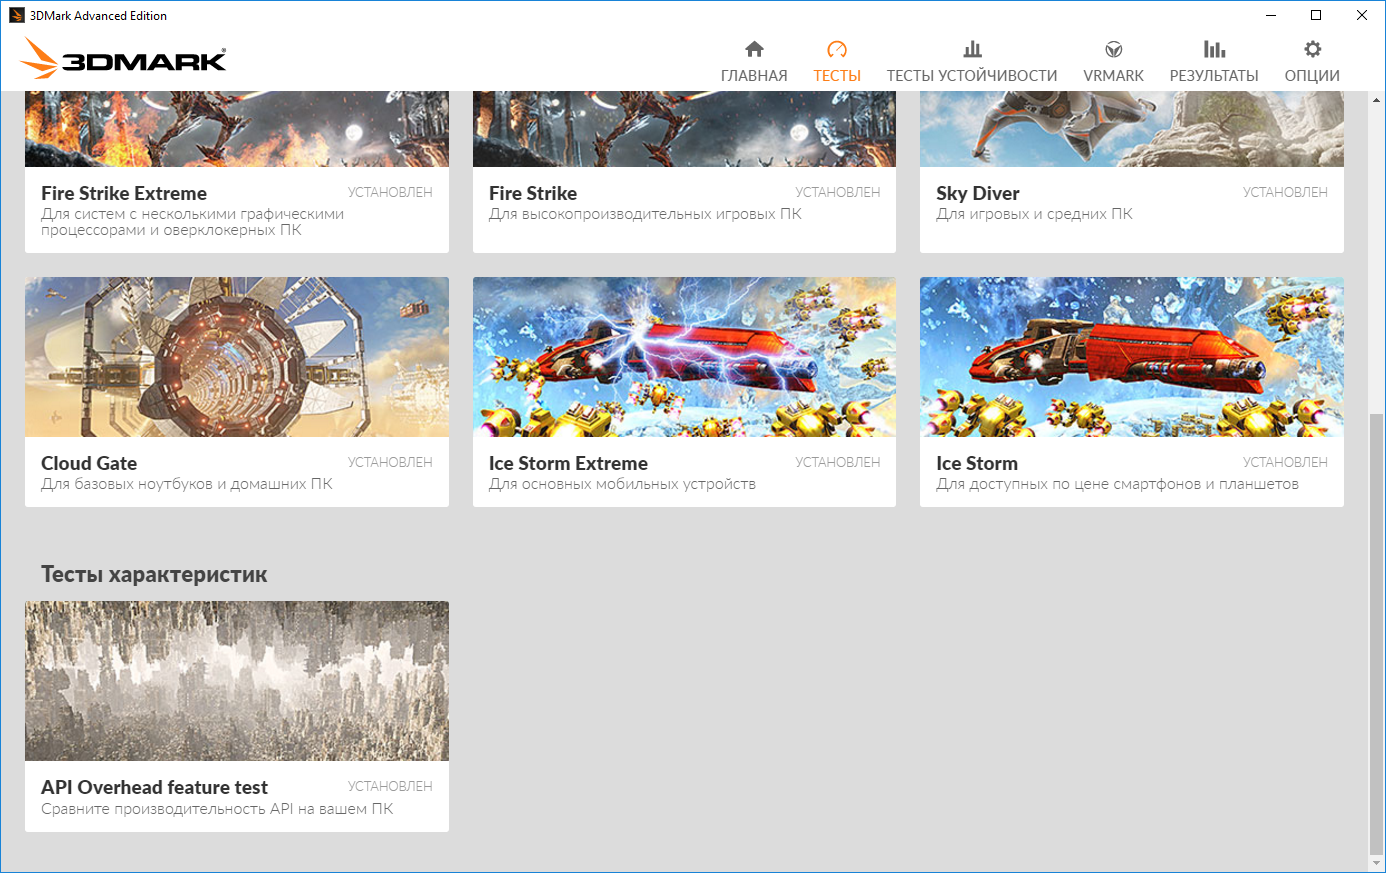The image size is (1386, 873).
Task: Click the bar chart icon above ТЕСТЫ УСТОЙЧИВОСТИ
Action: pos(972,49)
